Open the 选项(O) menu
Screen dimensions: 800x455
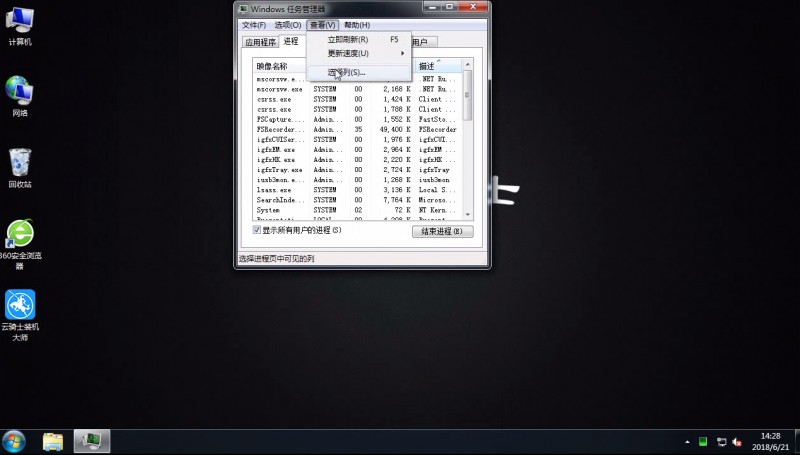pyautogui.click(x=288, y=25)
